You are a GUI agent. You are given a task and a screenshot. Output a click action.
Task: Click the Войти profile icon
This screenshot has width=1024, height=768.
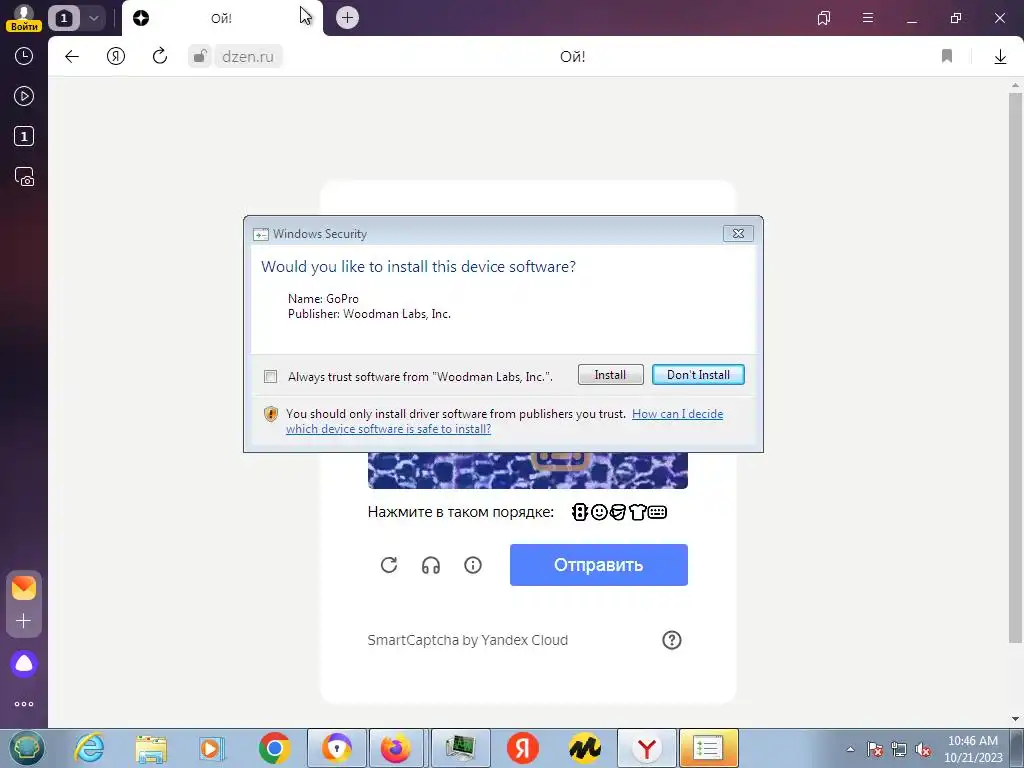(24, 18)
